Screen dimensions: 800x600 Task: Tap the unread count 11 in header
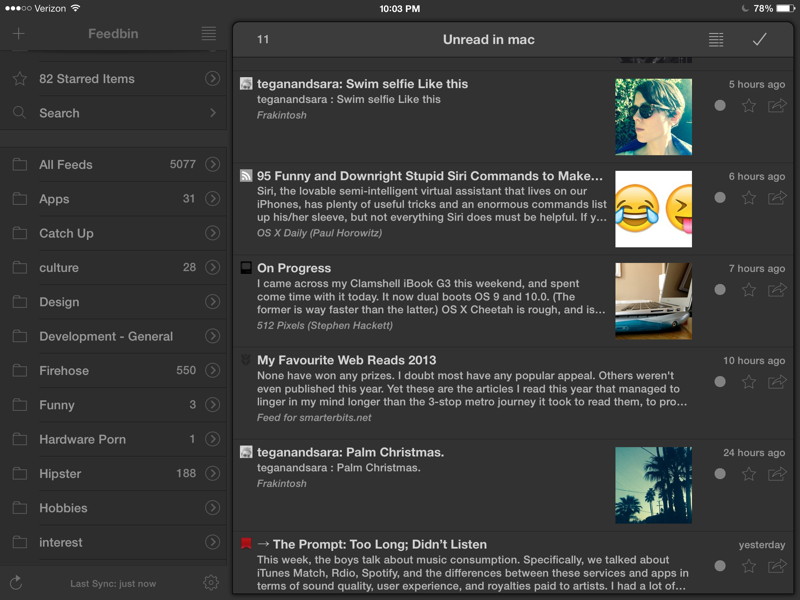263,39
